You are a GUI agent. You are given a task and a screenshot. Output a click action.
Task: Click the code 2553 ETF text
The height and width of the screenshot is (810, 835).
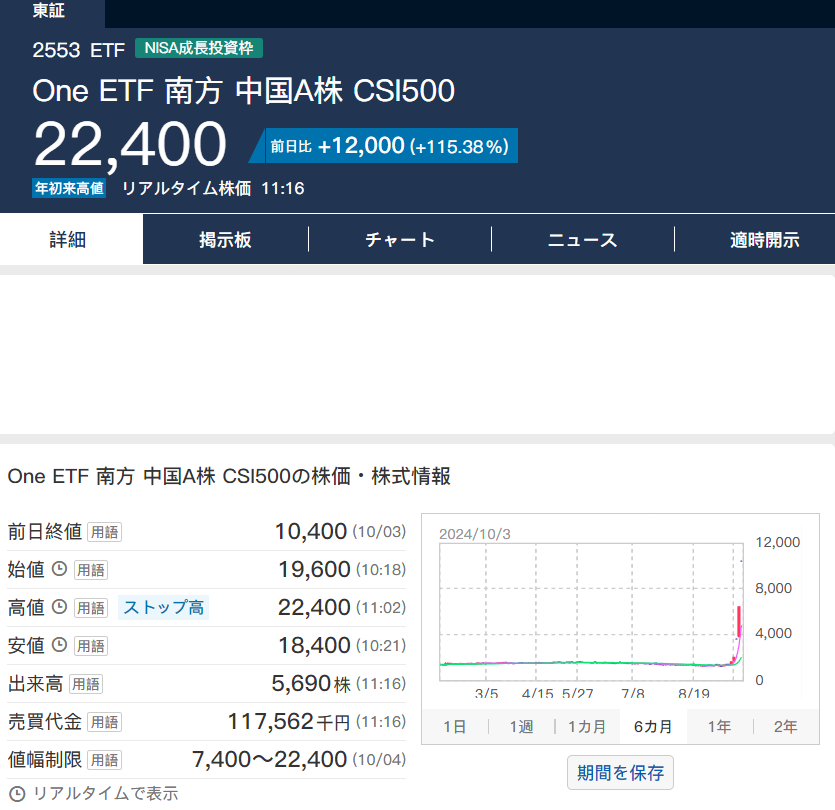coord(79,50)
